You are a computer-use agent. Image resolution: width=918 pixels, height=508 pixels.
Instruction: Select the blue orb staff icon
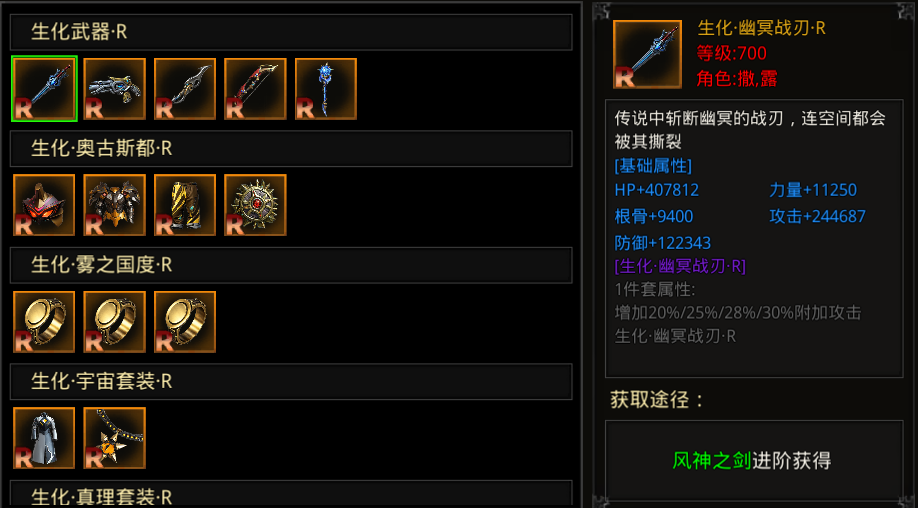[326, 89]
